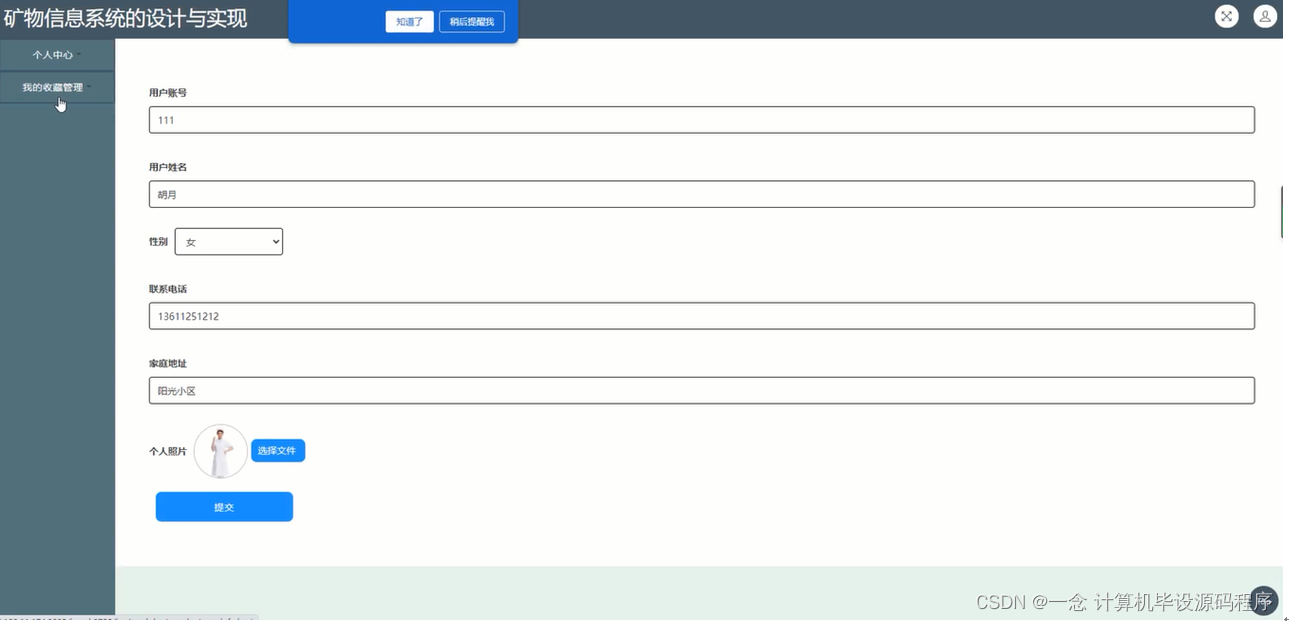Click the 家庭地址 field showing 阳光小区
This screenshot has width=1289, height=621.
tap(700, 390)
